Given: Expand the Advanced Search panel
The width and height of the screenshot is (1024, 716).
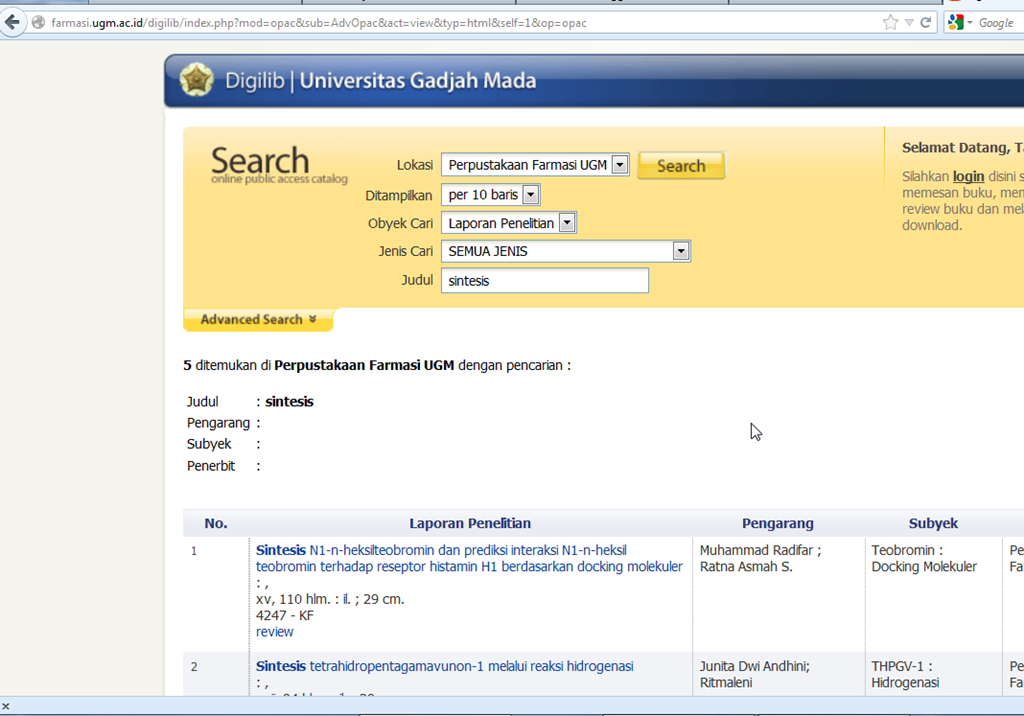Looking at the screenshot, I should click(259, 319).
